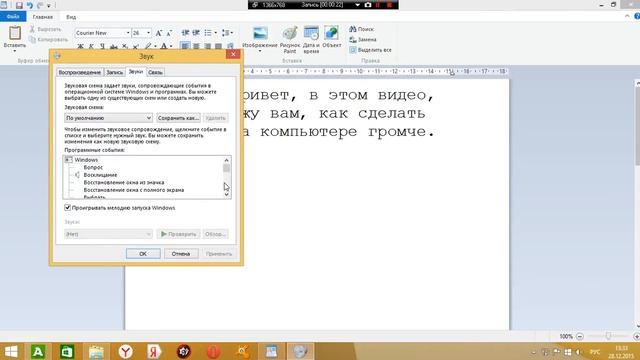Click Отмена in the Sound dialog
The width and height of the screenshot is (640, 360).
click(x=181, y=254)
